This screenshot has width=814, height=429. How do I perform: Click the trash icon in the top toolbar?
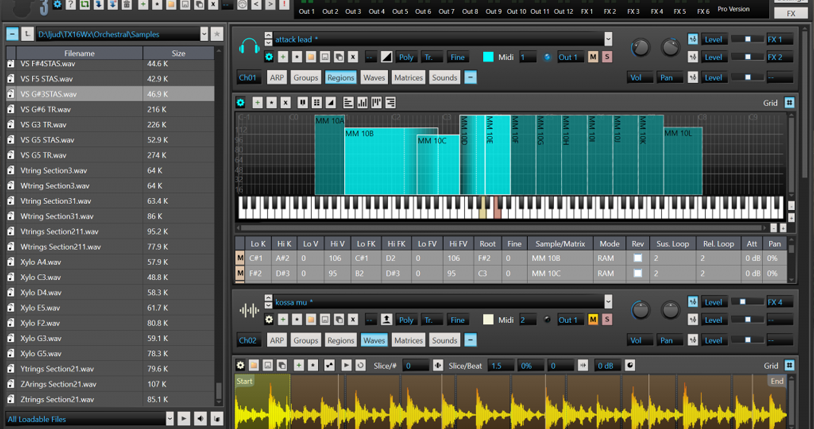coord(127,5)
